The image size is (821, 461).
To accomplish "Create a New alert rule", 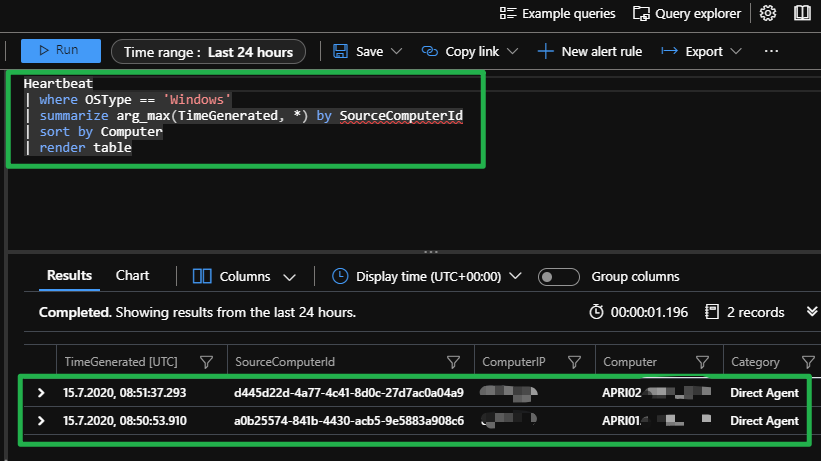I will (590, 51).
